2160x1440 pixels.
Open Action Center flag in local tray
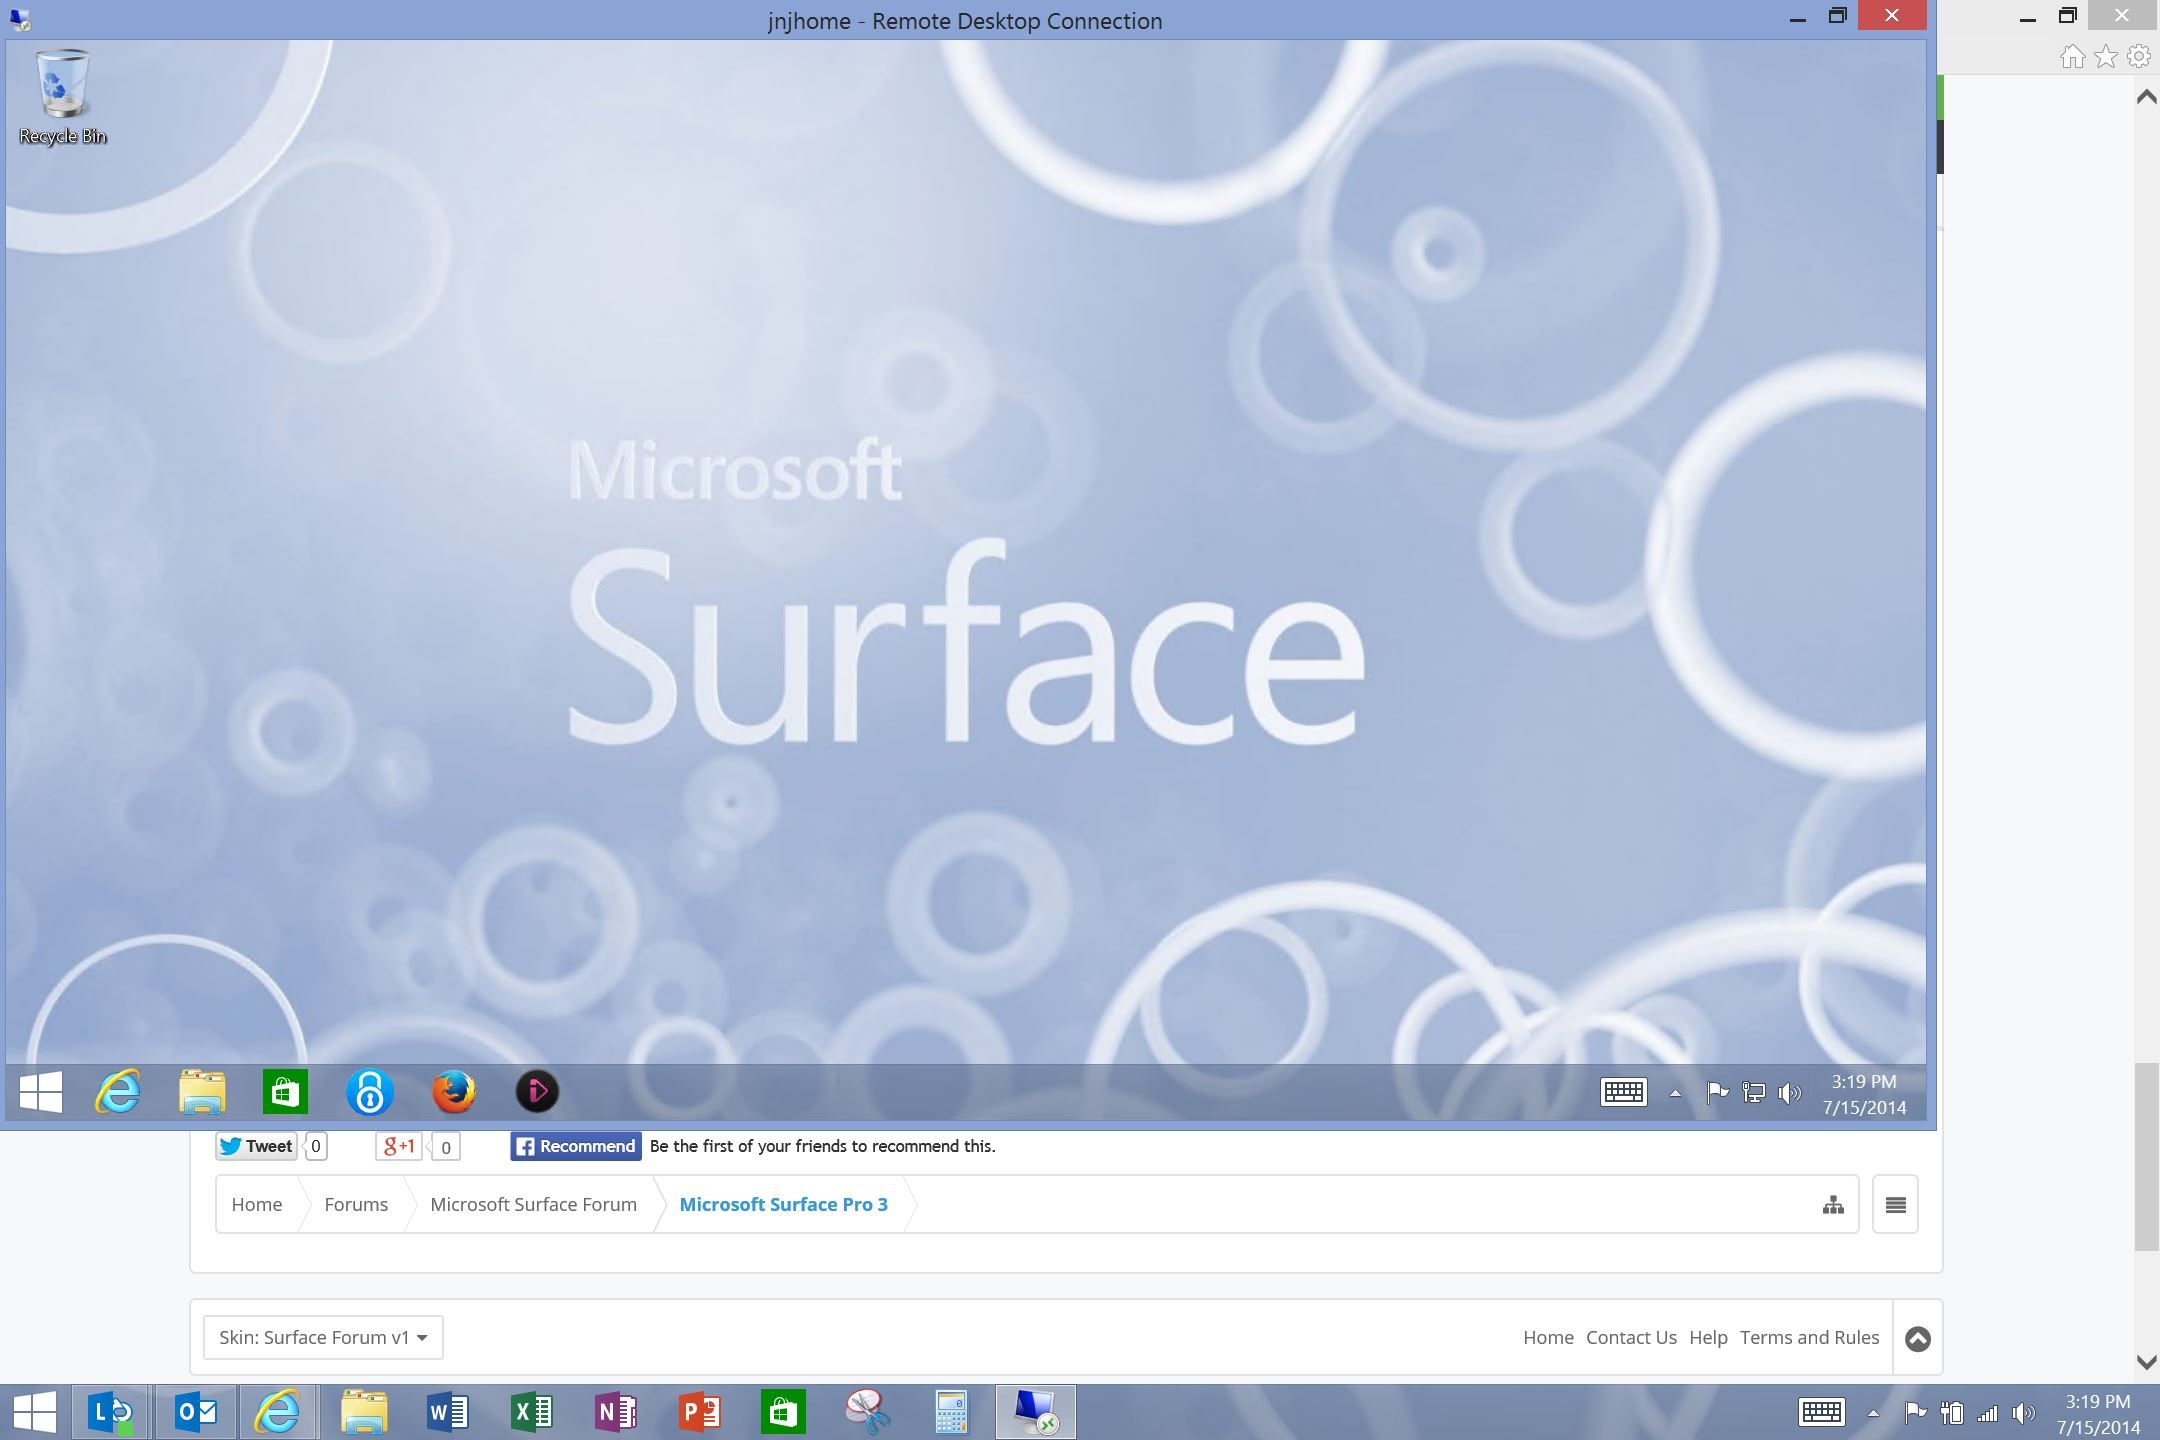1915,1413
